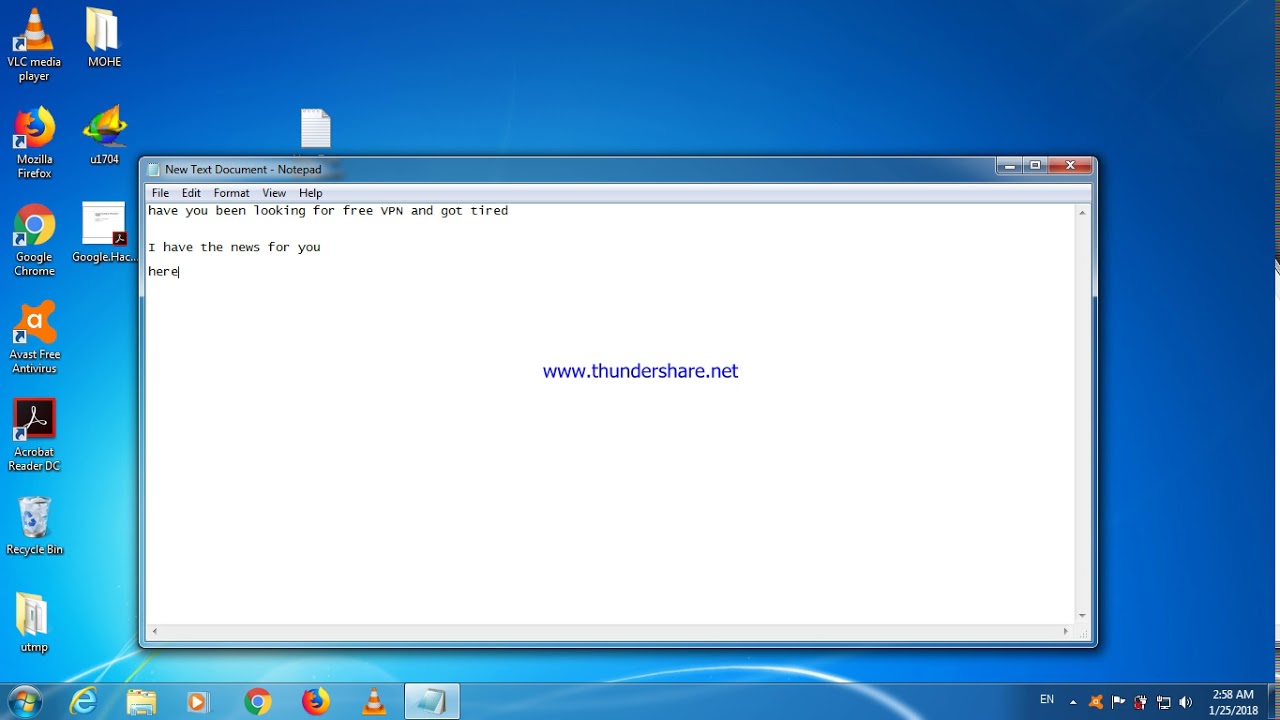Open Windows Explorer from the taskbar

[142, 702]
